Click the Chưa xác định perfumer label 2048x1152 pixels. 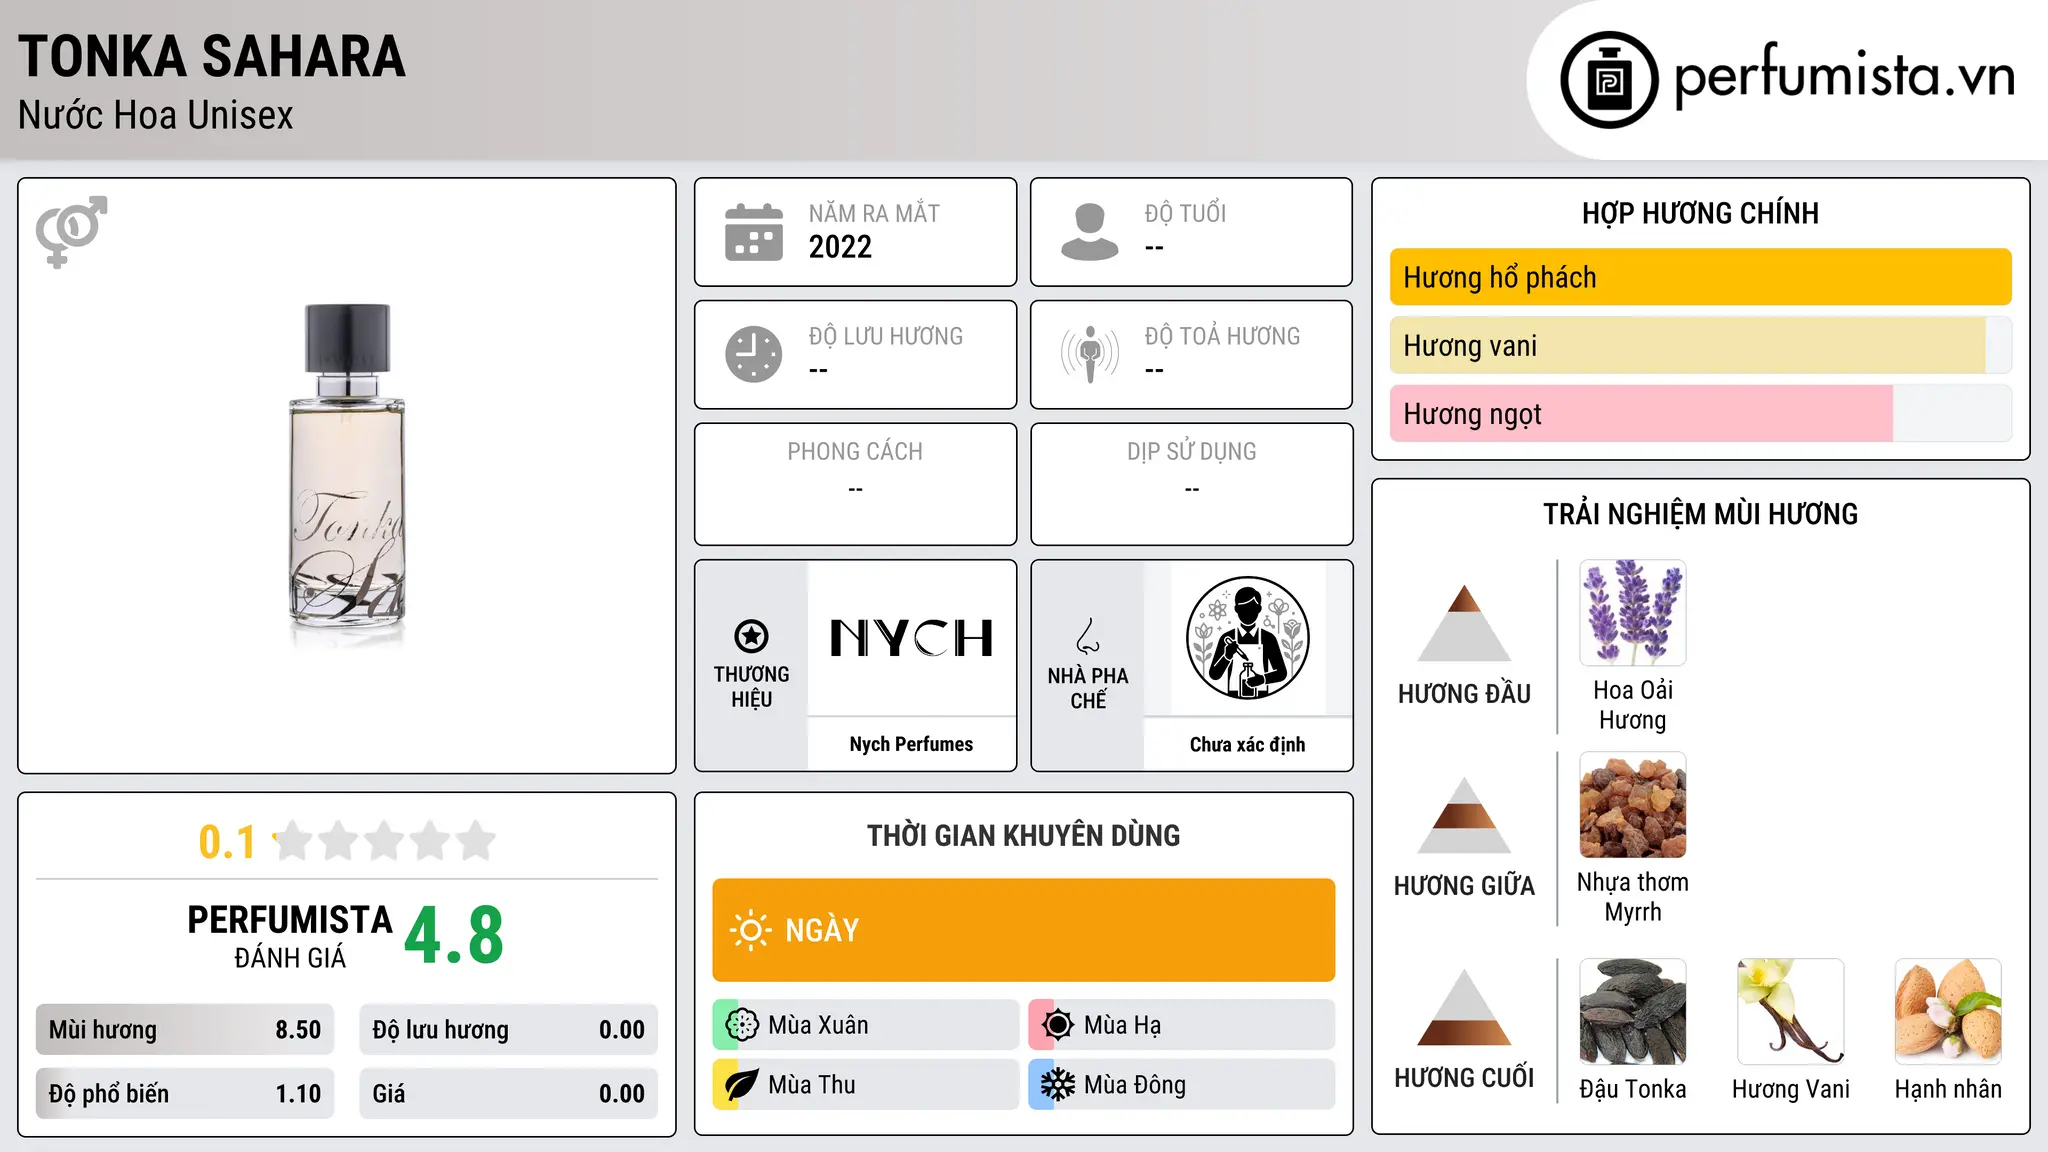pyautogui.click(x=1247, y=744)
